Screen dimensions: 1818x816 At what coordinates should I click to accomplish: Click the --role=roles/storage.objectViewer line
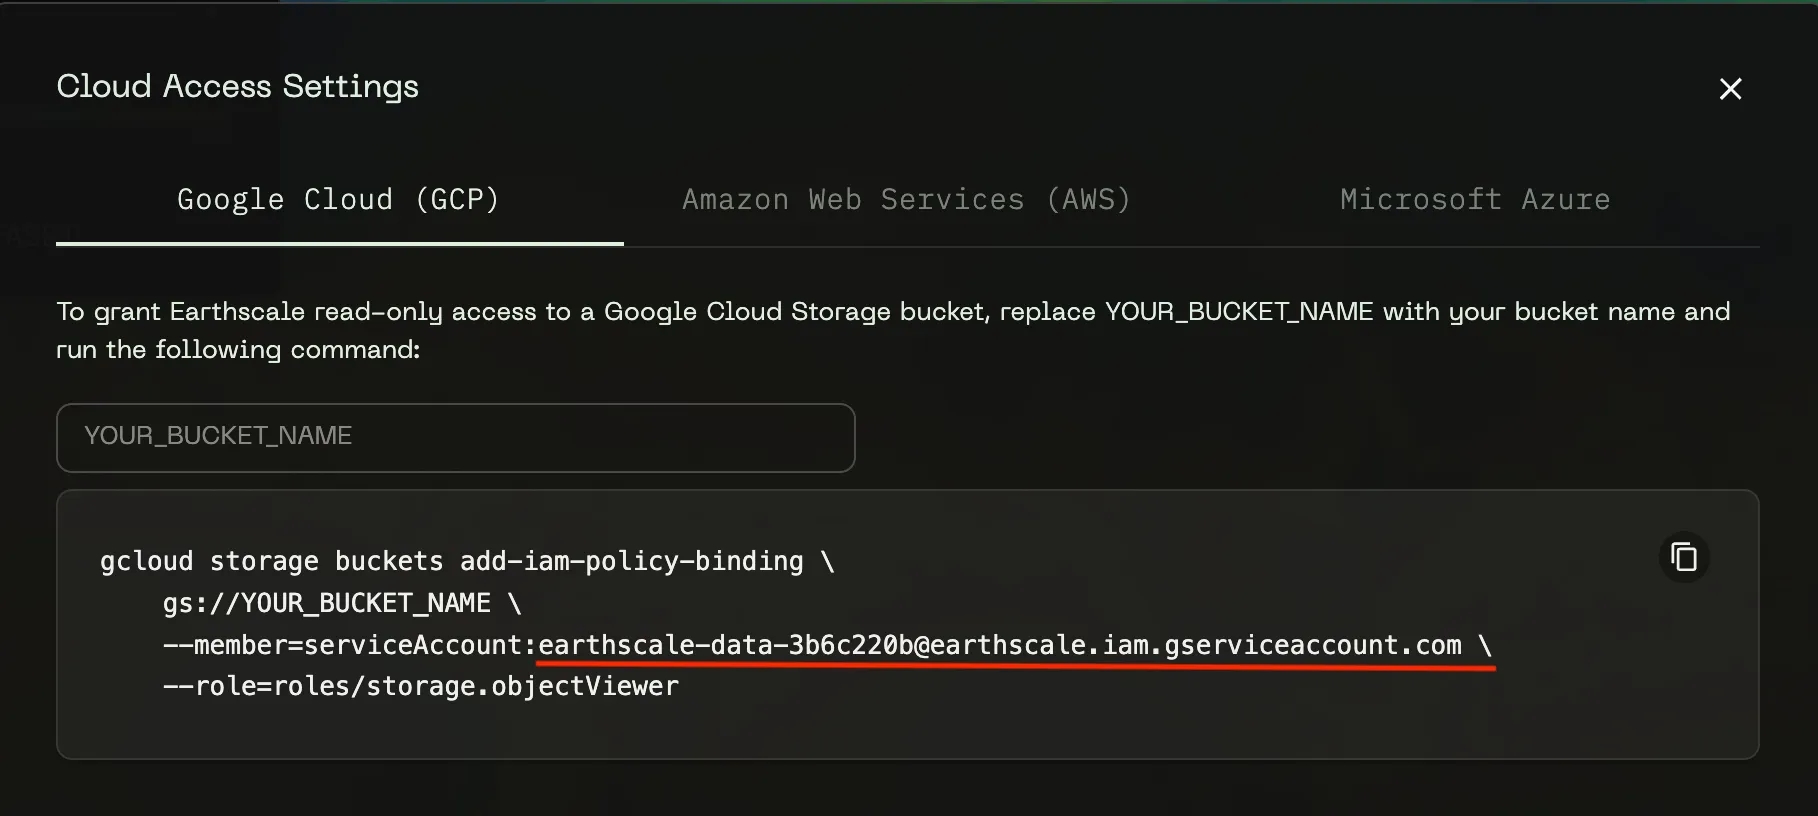pos(420,687)
